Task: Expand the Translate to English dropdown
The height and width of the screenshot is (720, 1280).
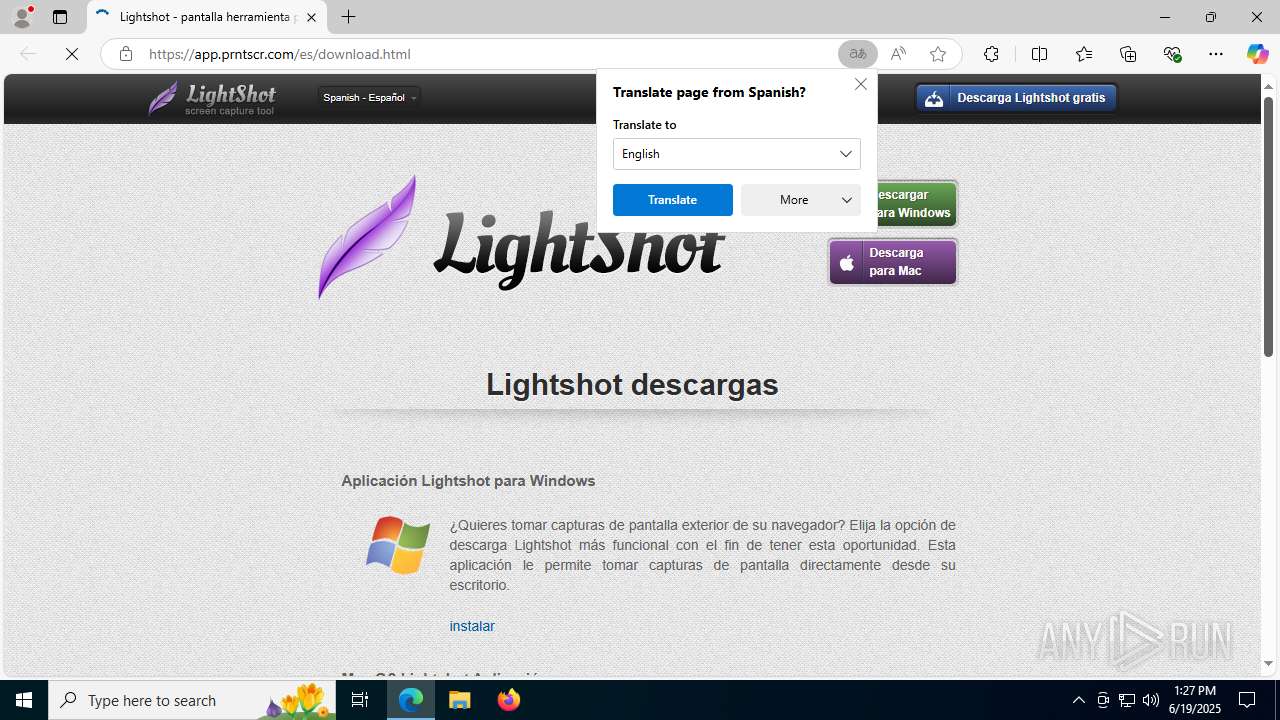Action: pyautogui.click(x=737, y=154)
